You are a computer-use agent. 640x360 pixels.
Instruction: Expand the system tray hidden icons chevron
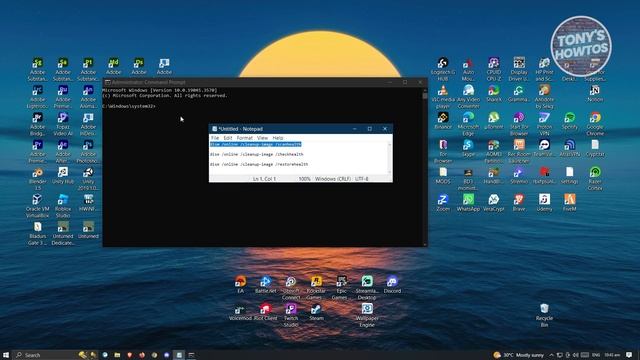click(551, 355)
